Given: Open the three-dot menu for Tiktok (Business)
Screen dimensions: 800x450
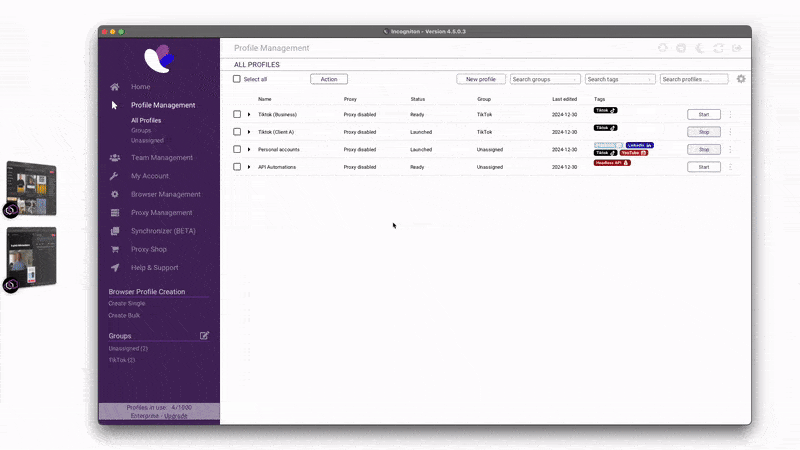Looking at the screenshot, I should point(730,115).
